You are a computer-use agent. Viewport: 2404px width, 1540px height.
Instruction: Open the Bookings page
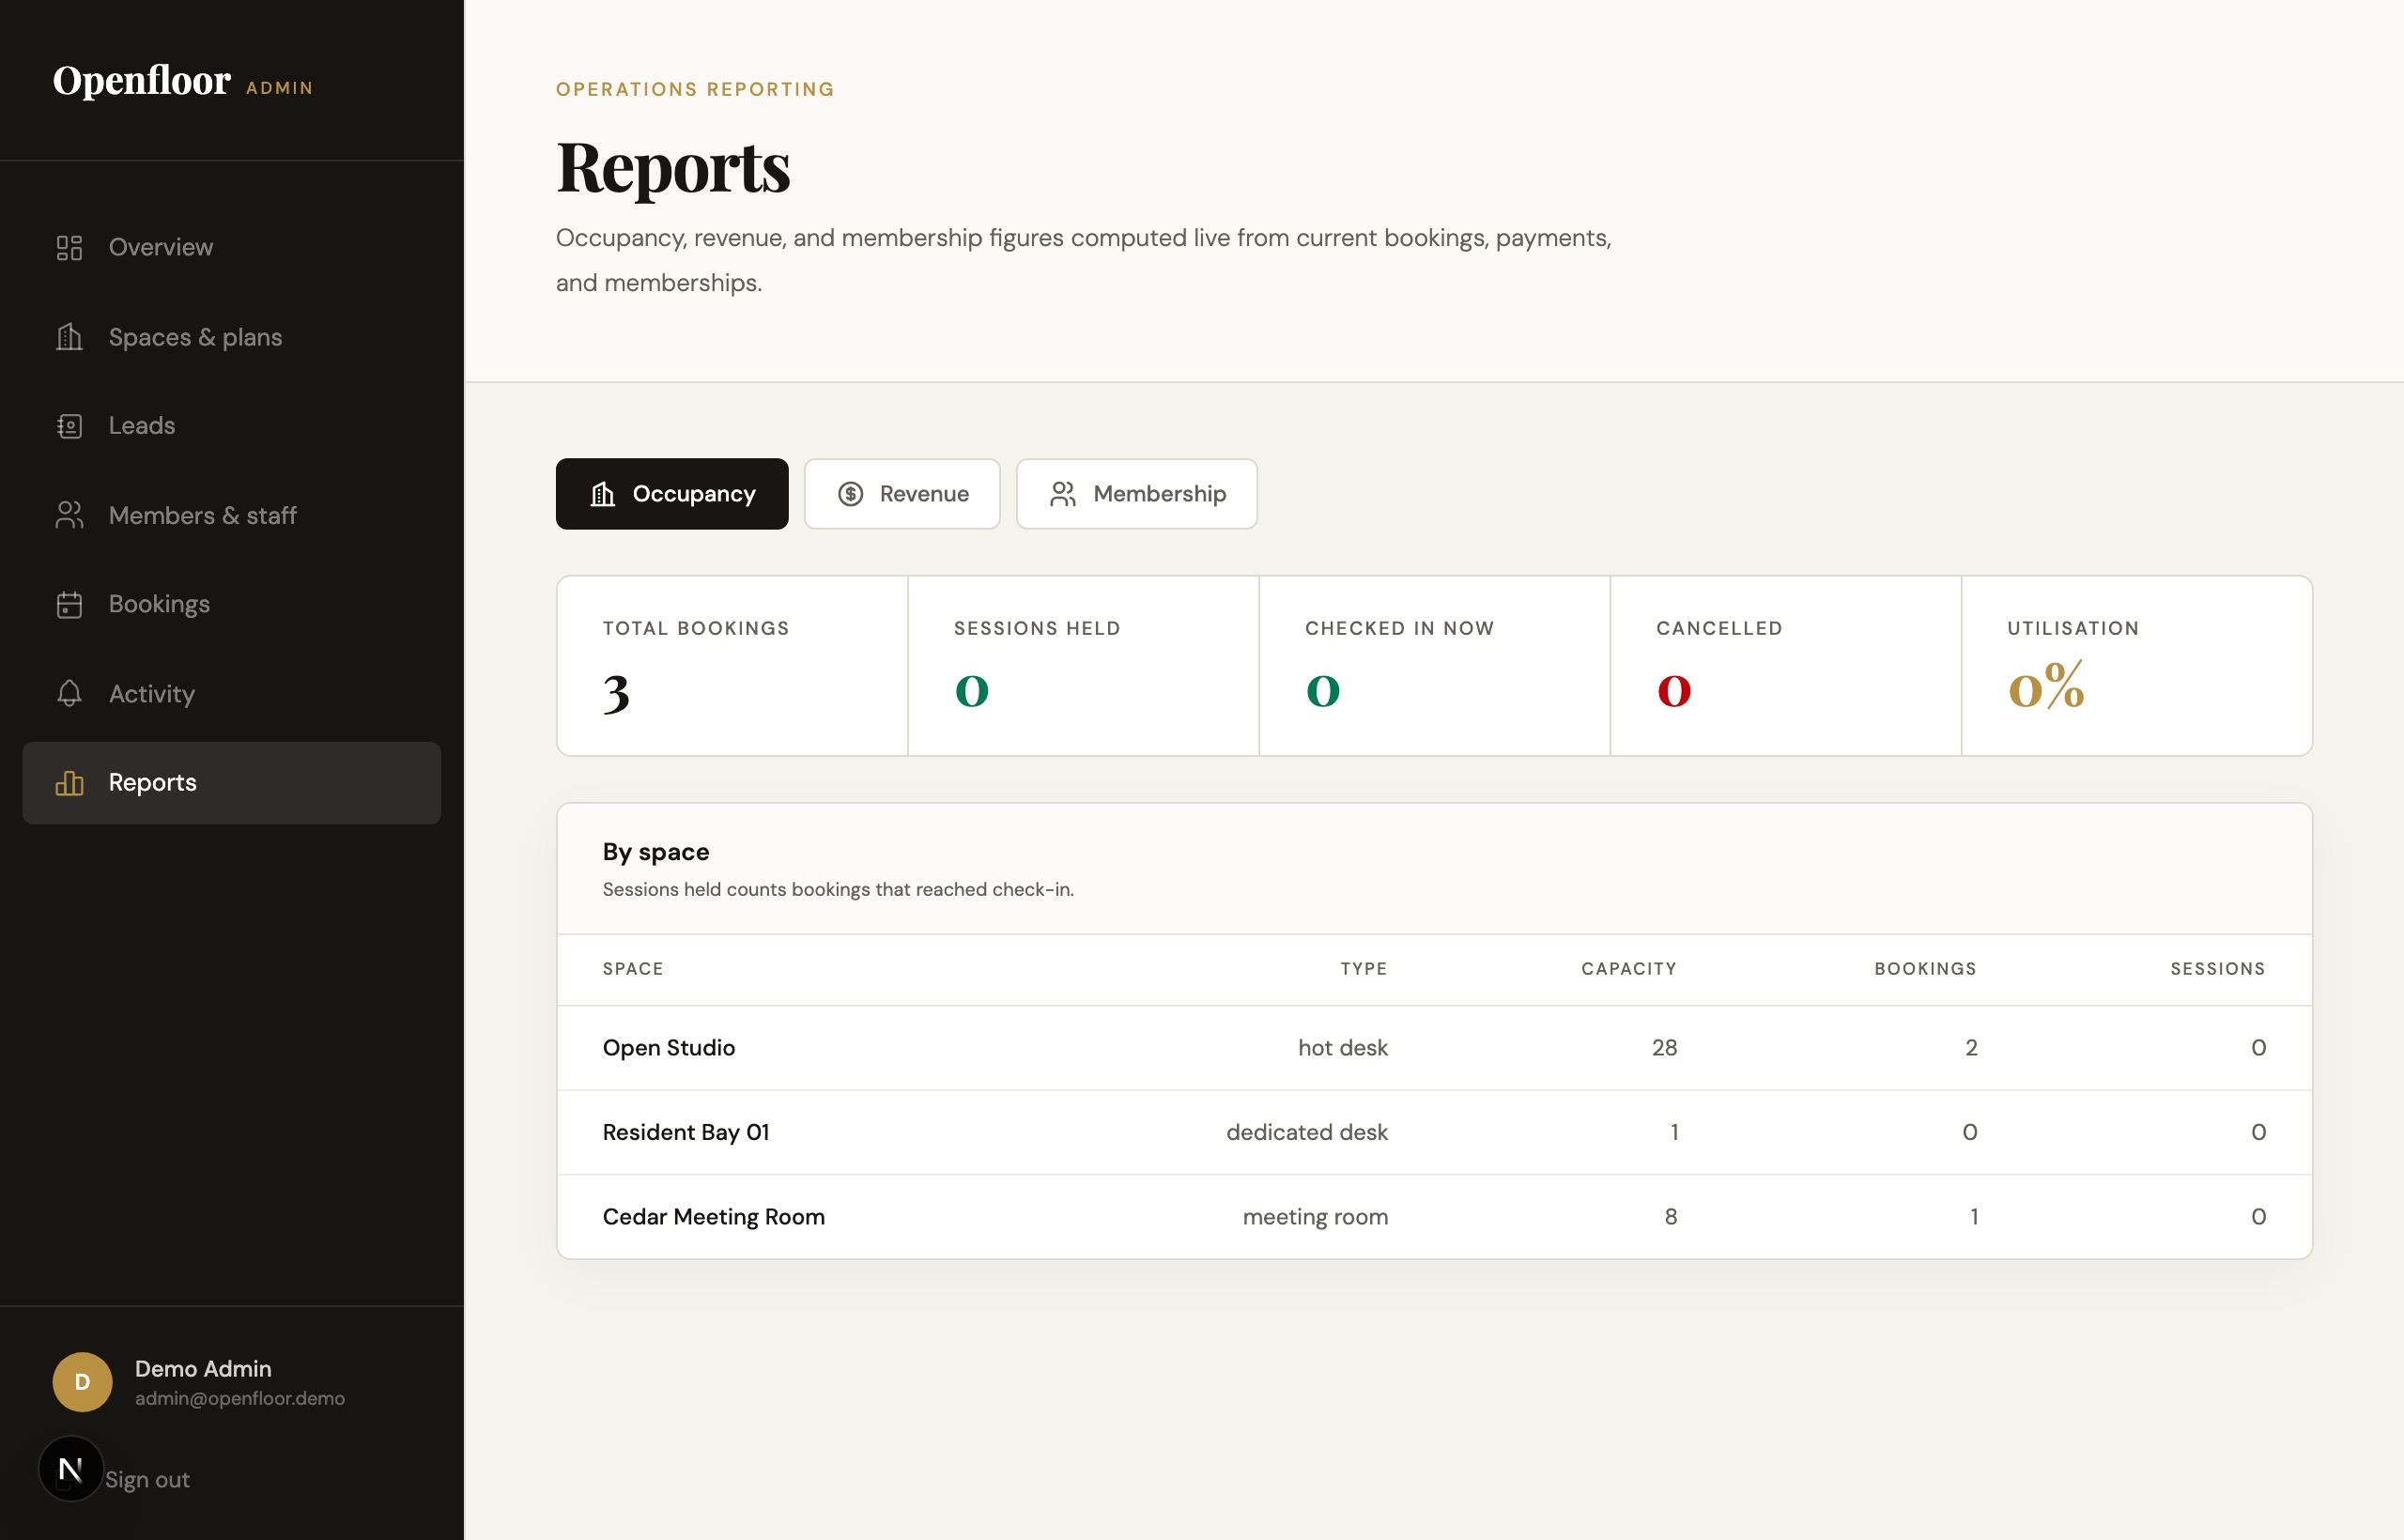pyautogui.click(x=231, y=604)
